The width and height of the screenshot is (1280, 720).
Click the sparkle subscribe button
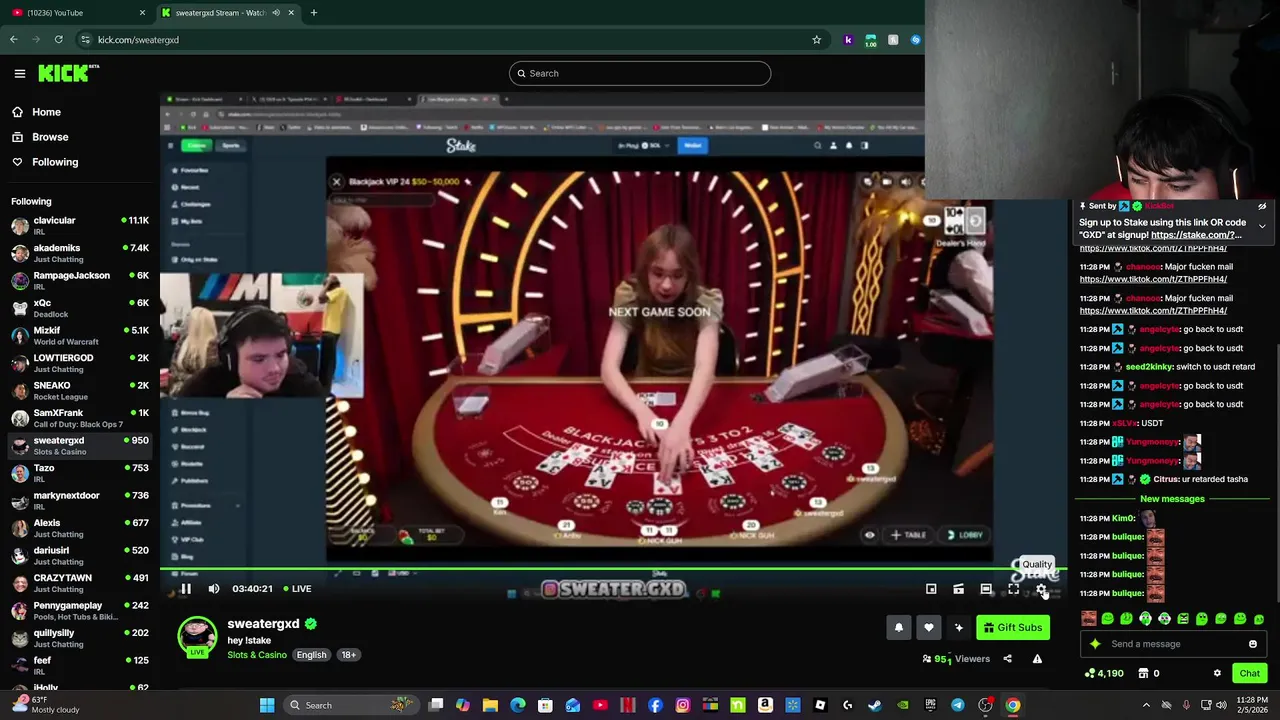(x=959, y=627)
